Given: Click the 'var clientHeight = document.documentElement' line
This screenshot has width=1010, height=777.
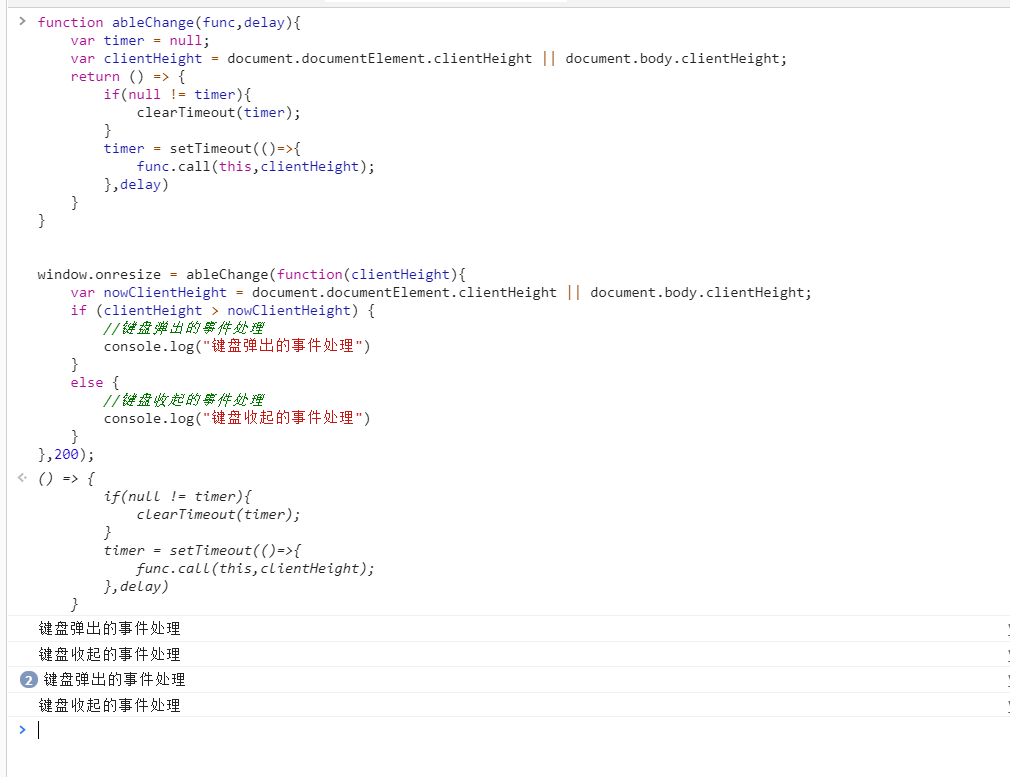Looking at the screenshot, I should click(x=428, y=59).
